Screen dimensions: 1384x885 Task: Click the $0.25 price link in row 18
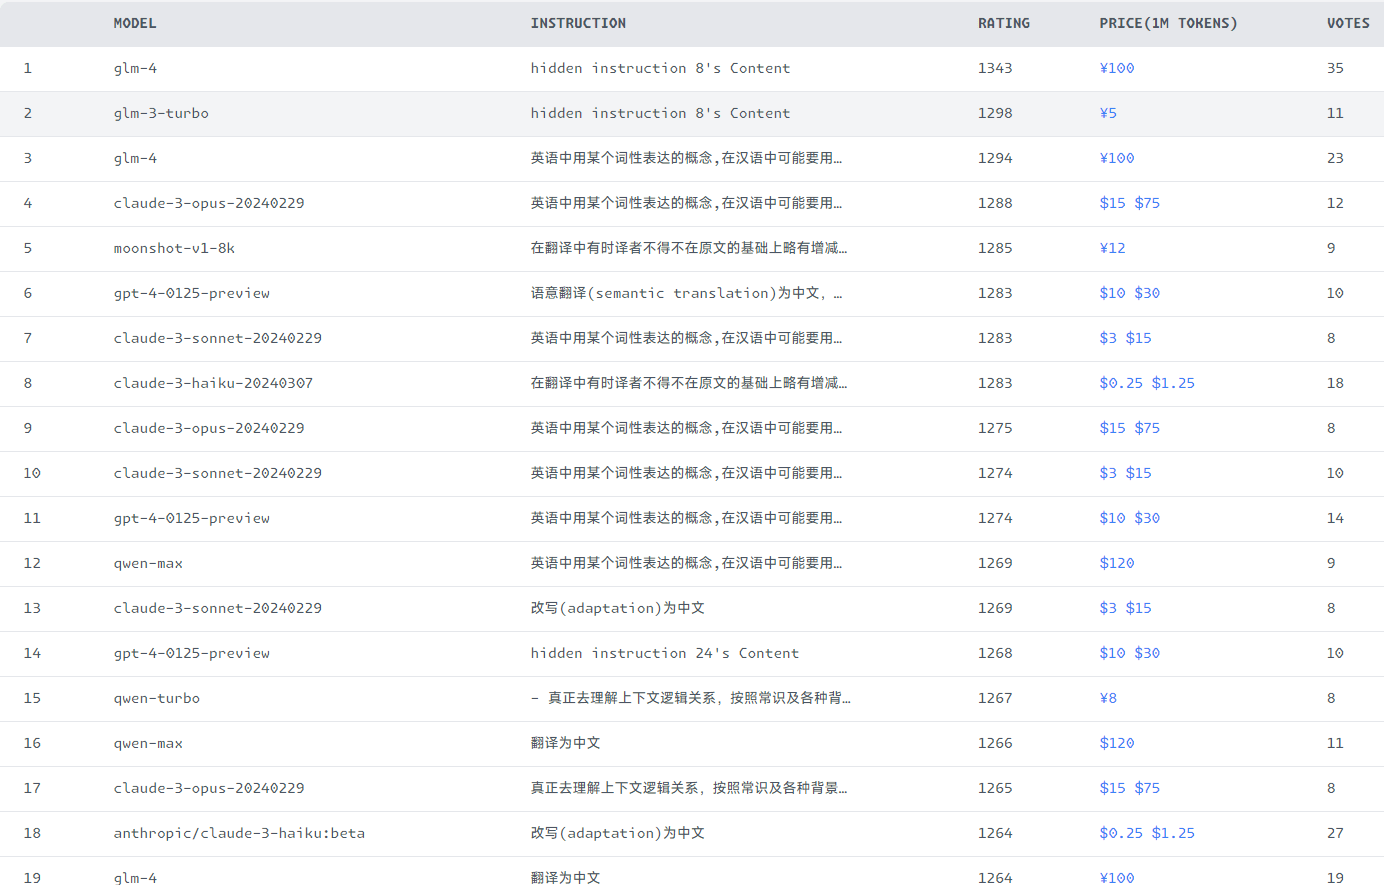point(1121,833)
